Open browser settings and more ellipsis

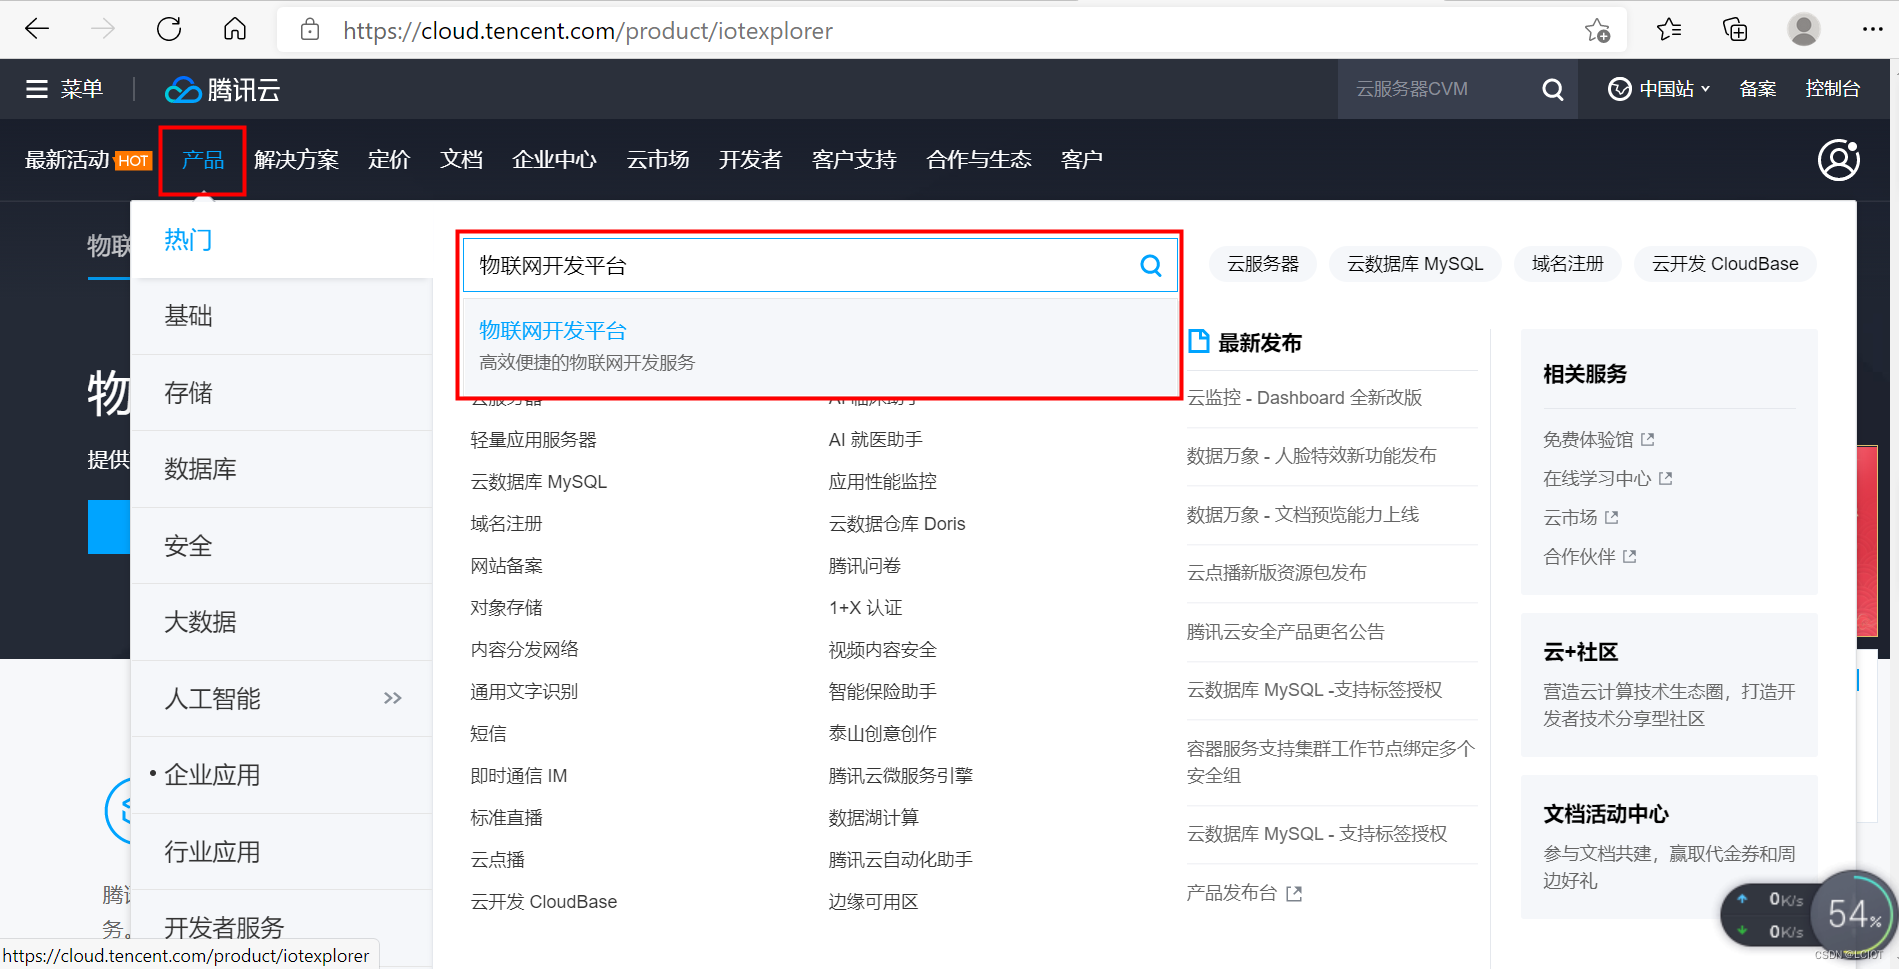pos(1872,30)
